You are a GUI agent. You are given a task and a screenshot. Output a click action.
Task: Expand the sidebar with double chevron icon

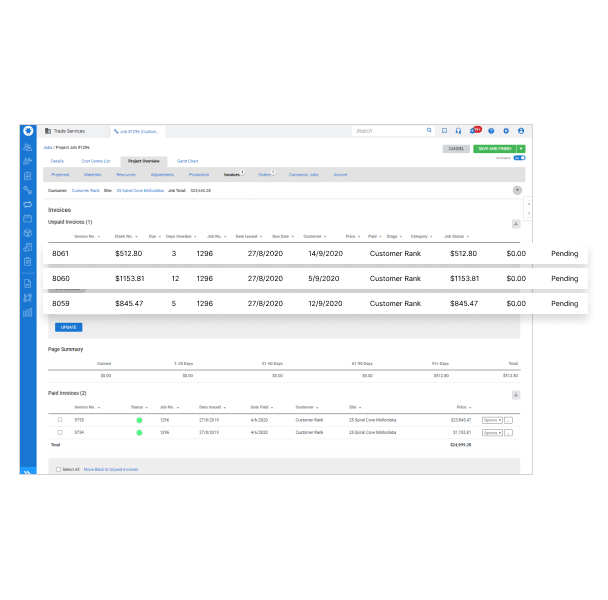28,472
